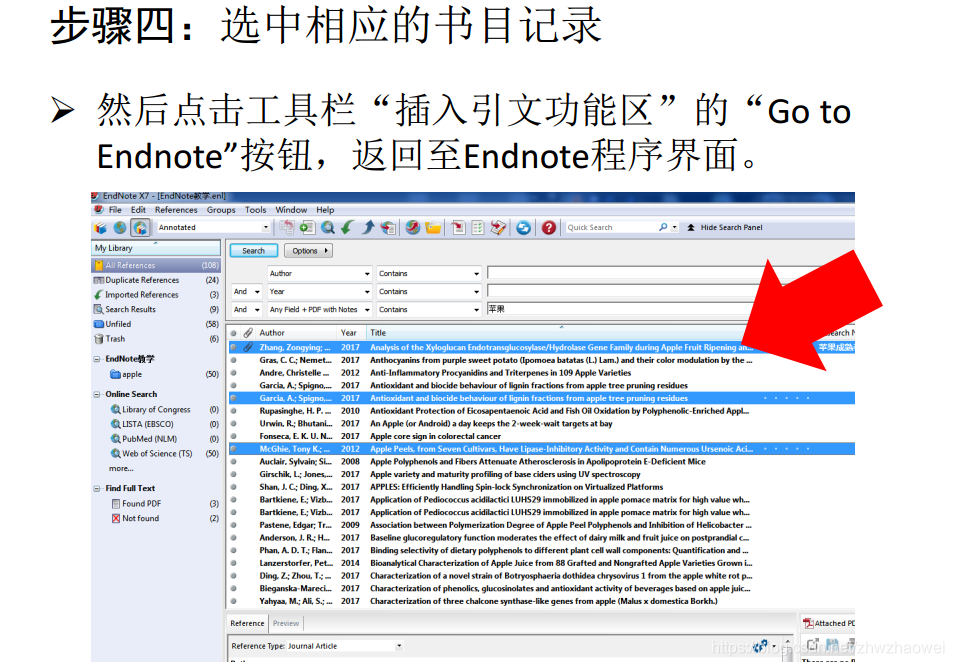This screenshot has width=954, height=666.
Task: Switch to the Preview tab
Action: [x=286, y=623]
